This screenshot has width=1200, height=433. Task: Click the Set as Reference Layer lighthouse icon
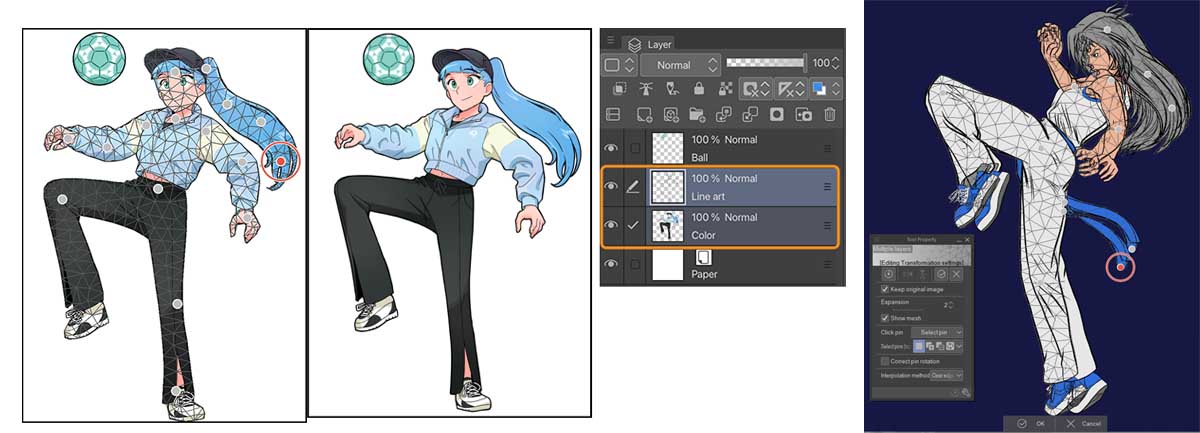pos(646,88)
